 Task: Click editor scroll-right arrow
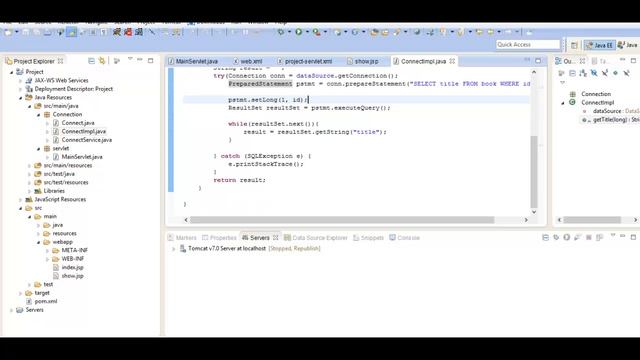coord(526,220)
